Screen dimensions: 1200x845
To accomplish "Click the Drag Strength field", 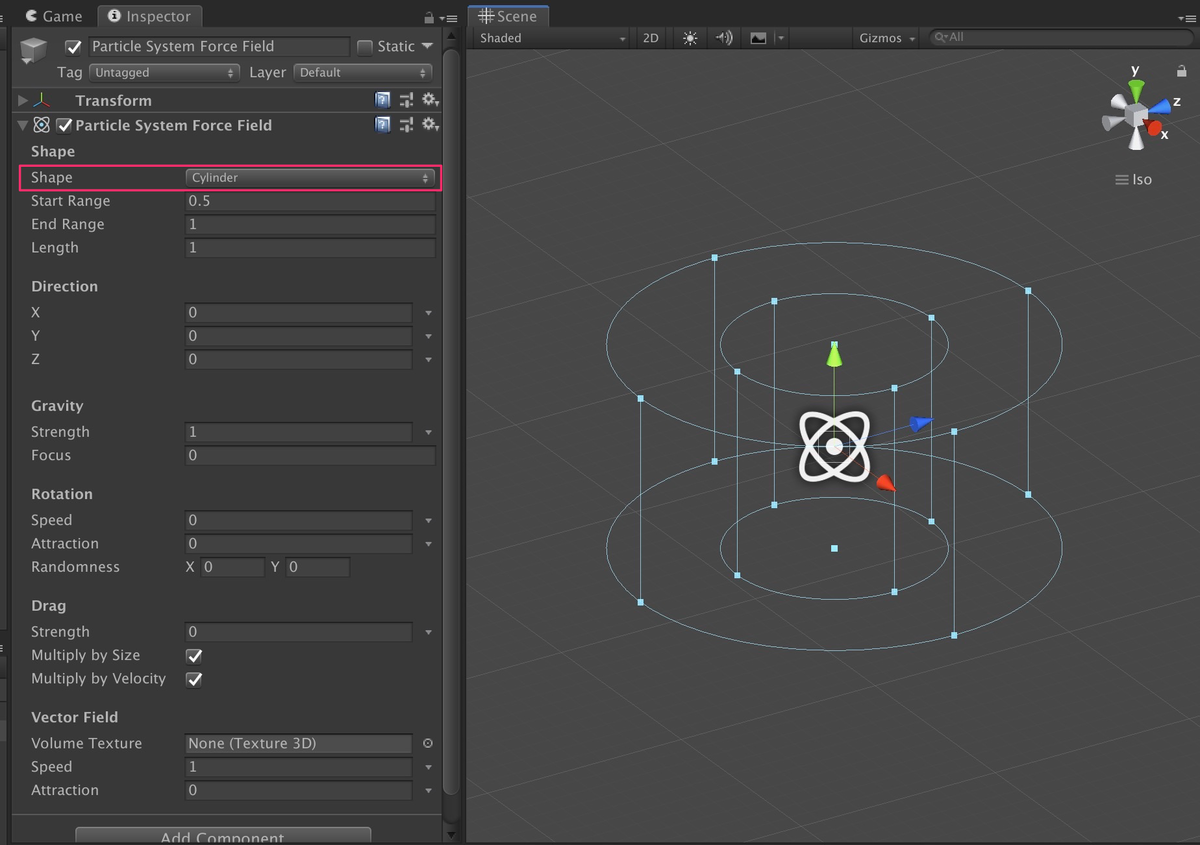I will pyautogui.click(x=299, y=632).
